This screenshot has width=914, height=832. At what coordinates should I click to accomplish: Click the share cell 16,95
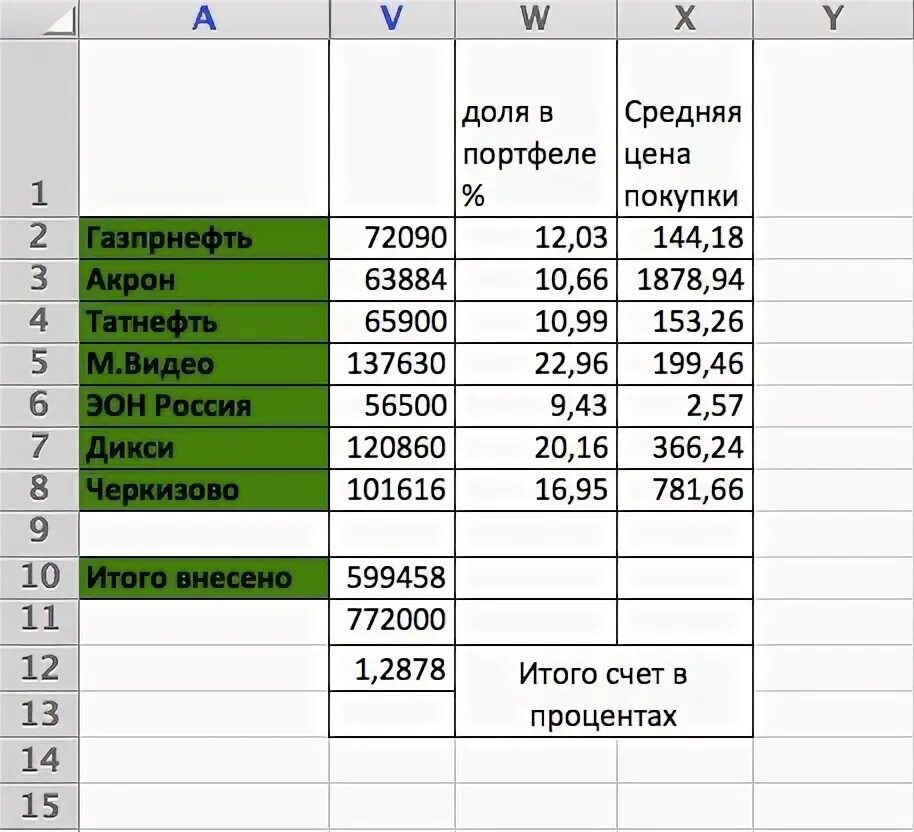tap(536, 490)
